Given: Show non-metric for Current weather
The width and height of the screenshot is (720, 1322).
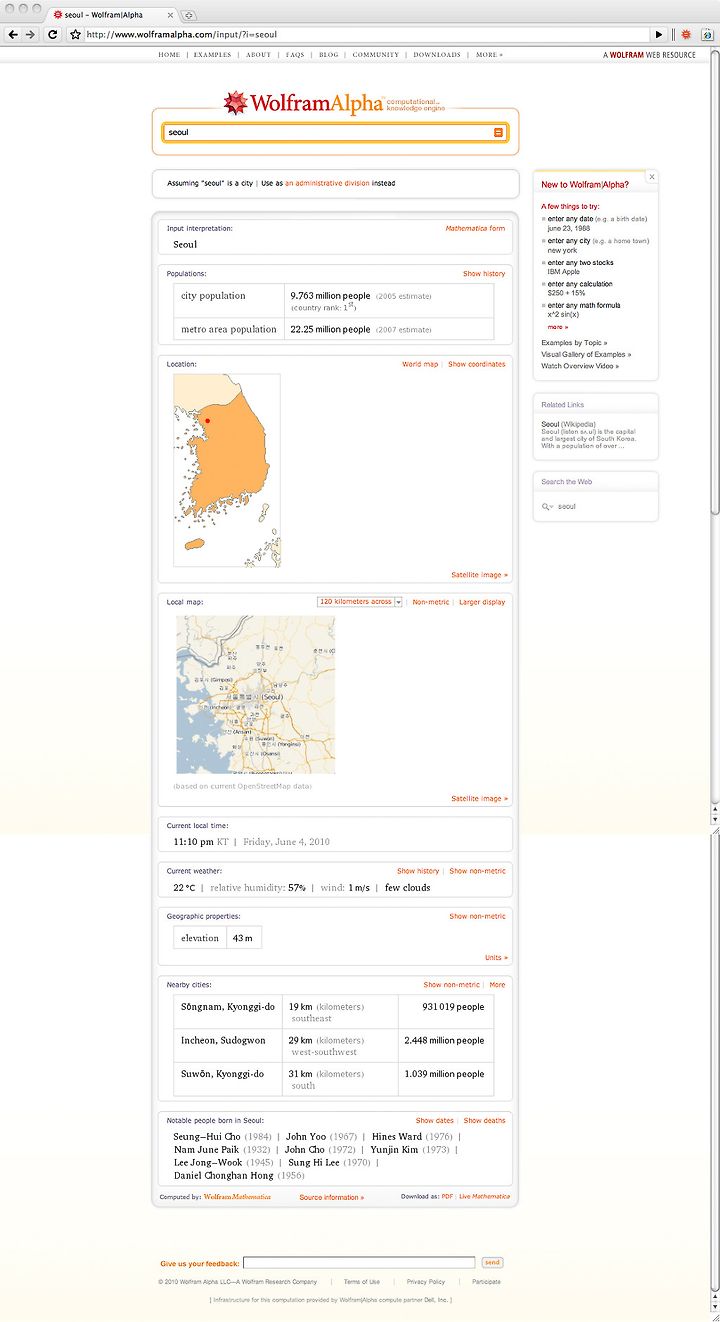Looking at the screenshot, I should [477, 872].
